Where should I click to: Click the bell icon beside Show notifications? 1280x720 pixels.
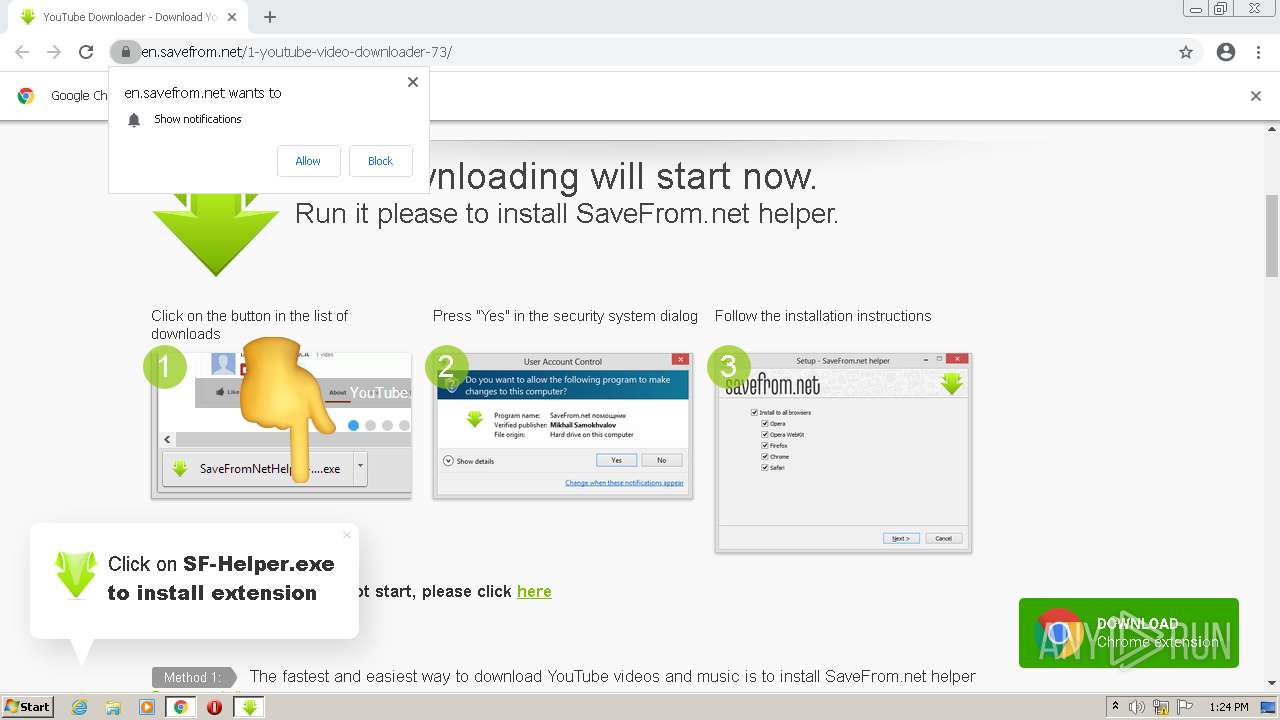[x=134, y=120]
